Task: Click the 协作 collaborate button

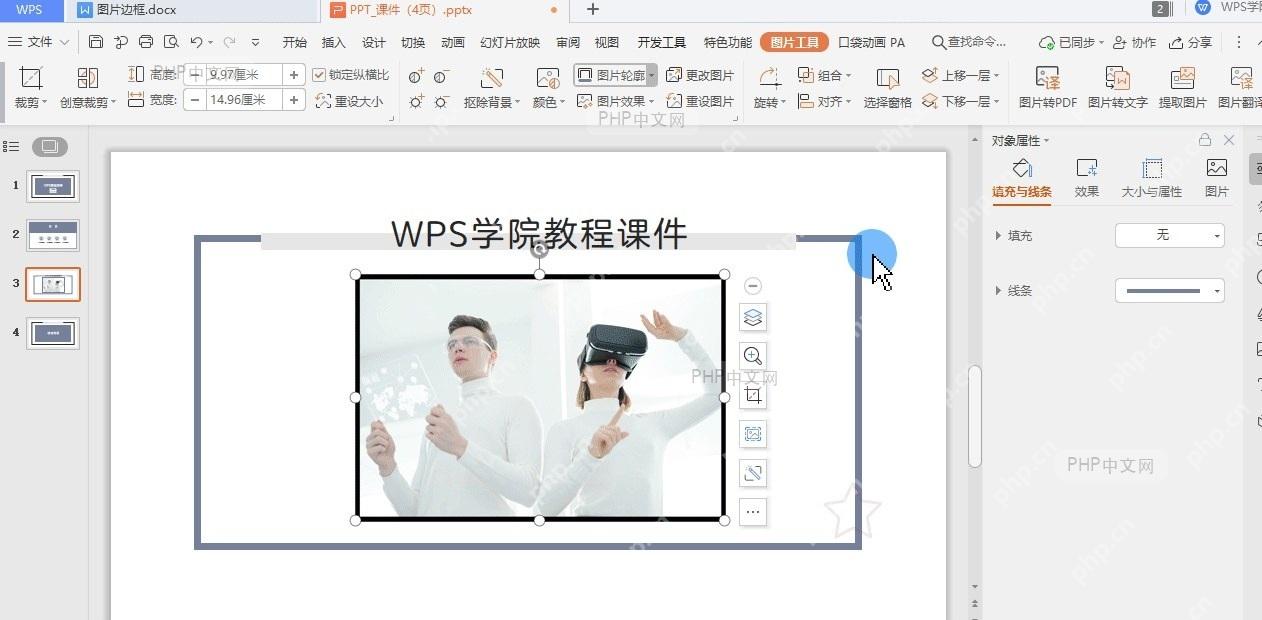Action: (1134, 42)
